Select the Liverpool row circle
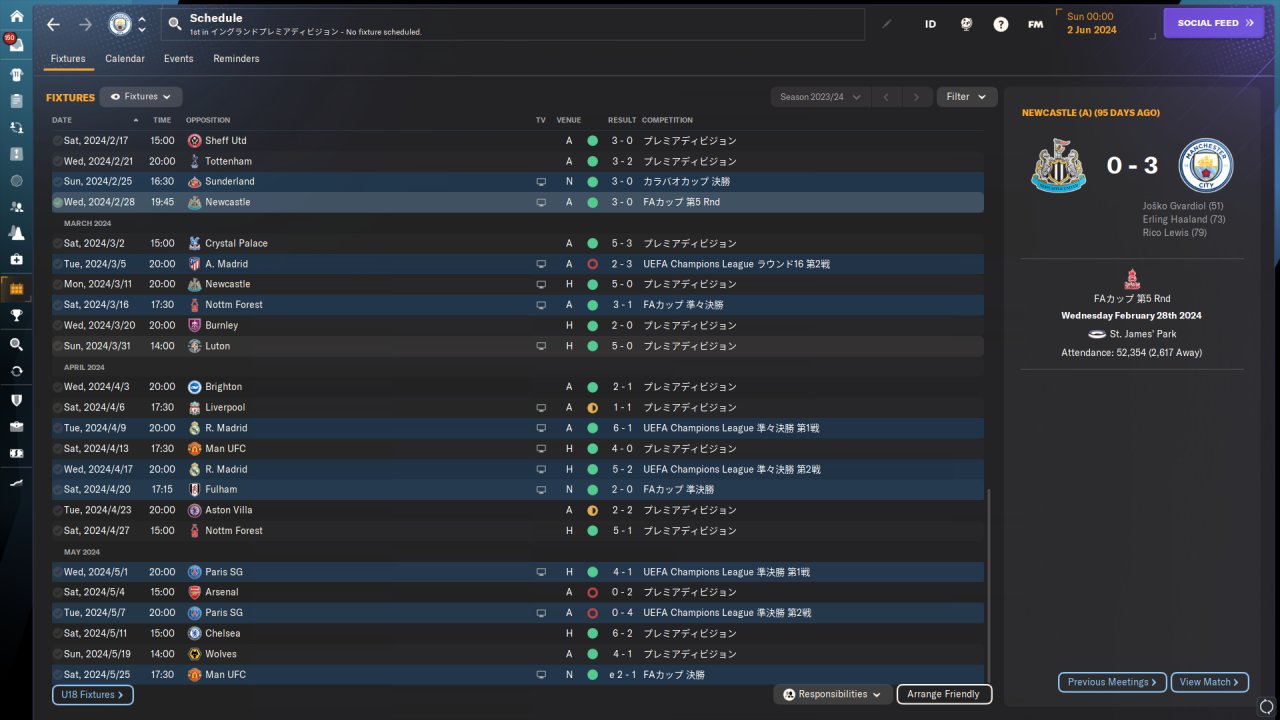Screen dimensions: 1280x720 (58, 408)
